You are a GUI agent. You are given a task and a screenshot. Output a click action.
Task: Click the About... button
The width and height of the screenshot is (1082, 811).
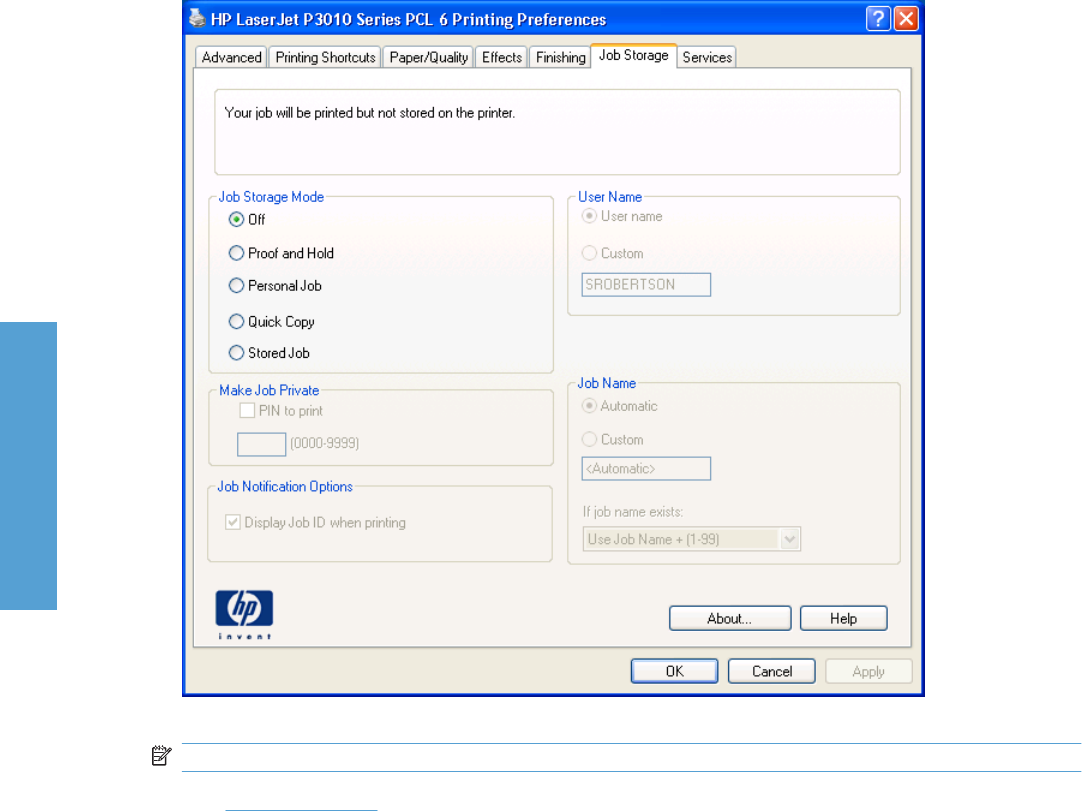coord(729,618)
